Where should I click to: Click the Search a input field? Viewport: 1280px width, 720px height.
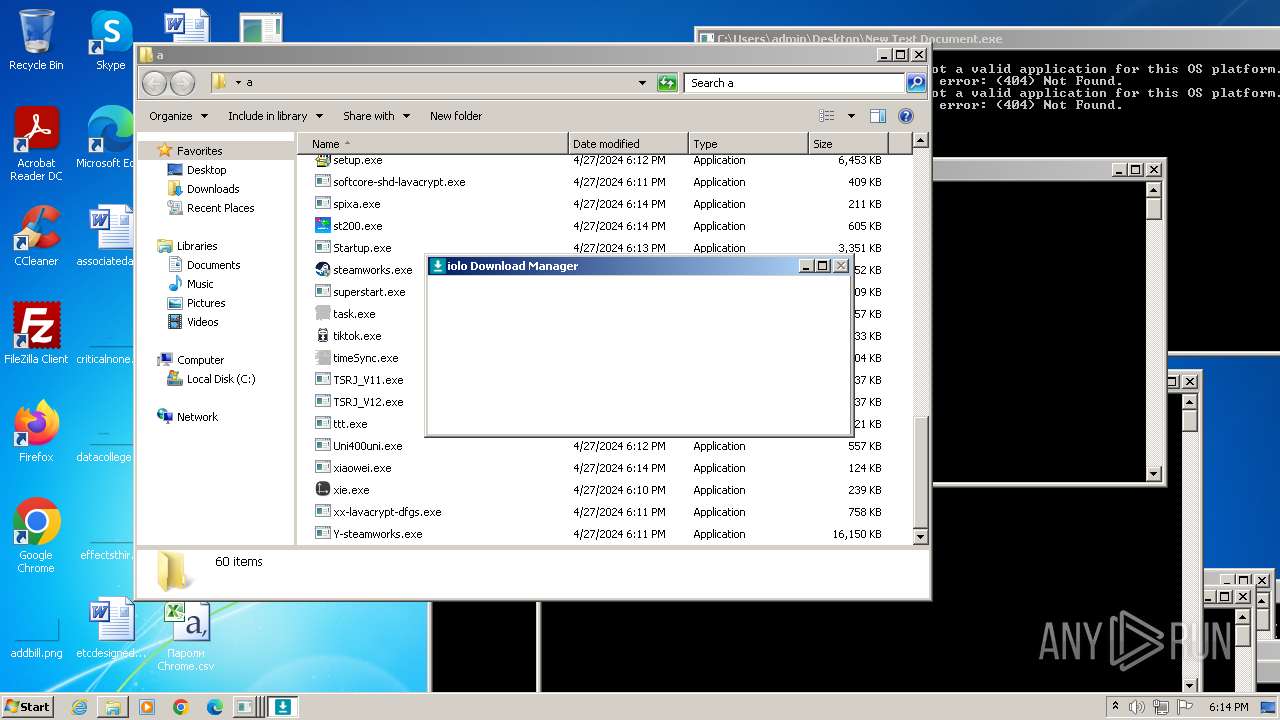(x=796, y=83)
